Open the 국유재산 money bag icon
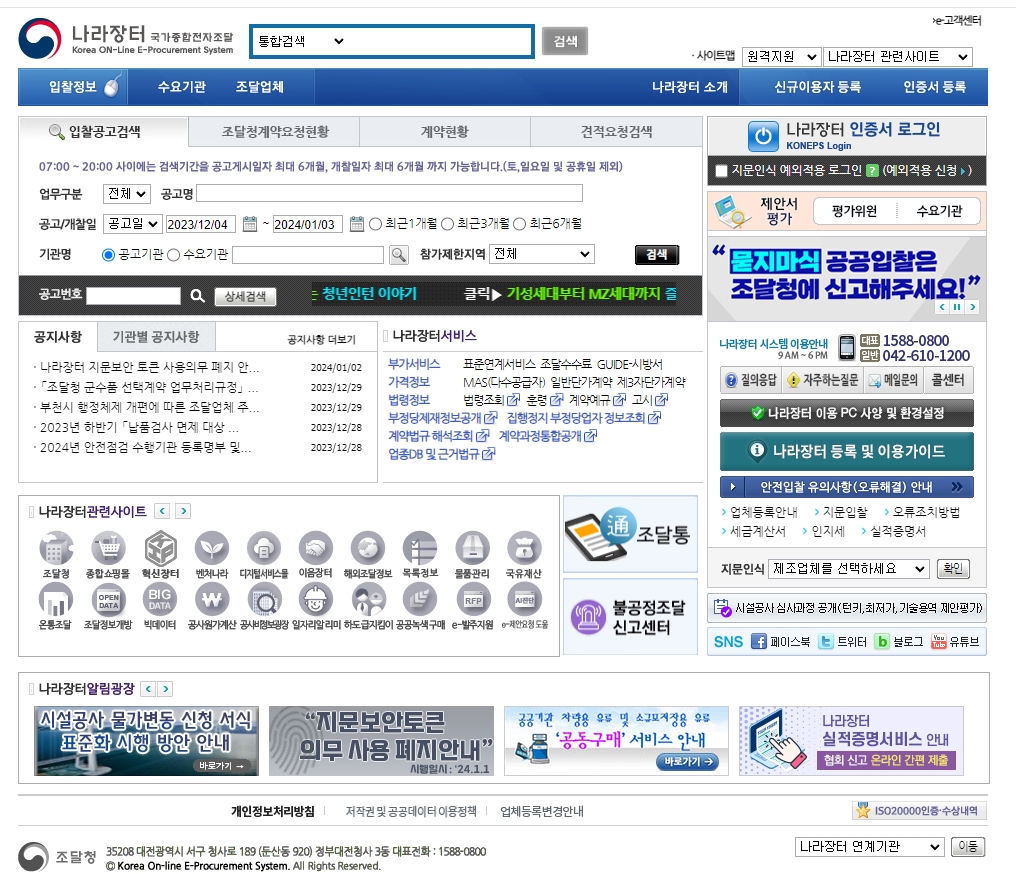 [x=524, y=548]
